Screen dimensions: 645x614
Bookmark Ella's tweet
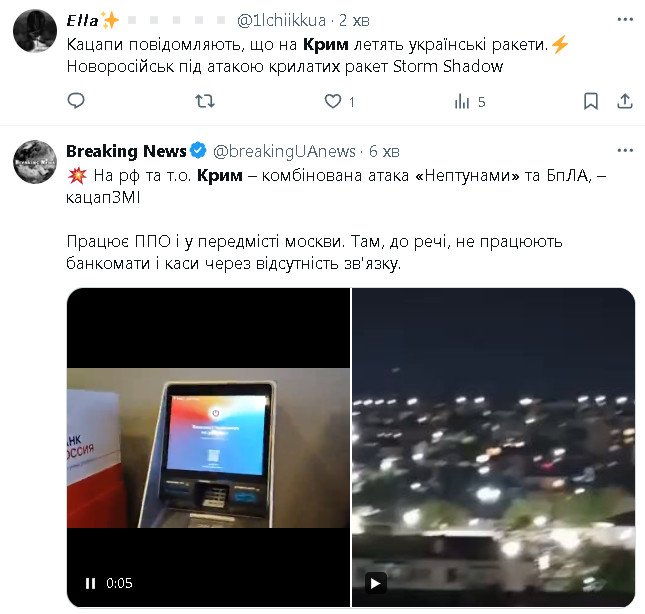(x=591, y=101)
